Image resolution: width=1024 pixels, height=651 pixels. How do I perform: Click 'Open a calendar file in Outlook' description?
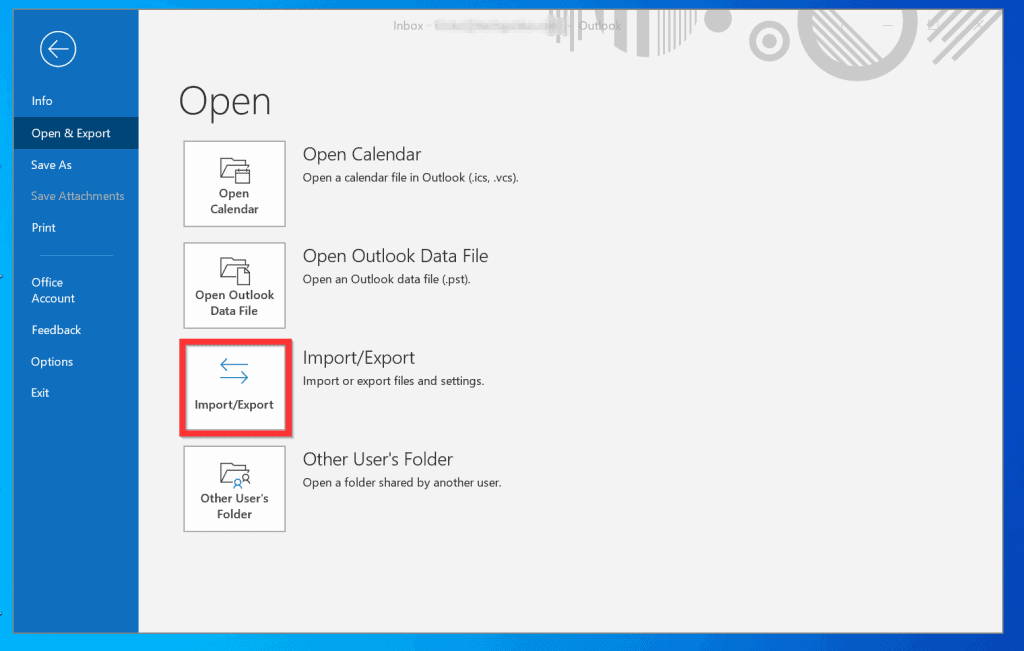click(x=410, y=178)
